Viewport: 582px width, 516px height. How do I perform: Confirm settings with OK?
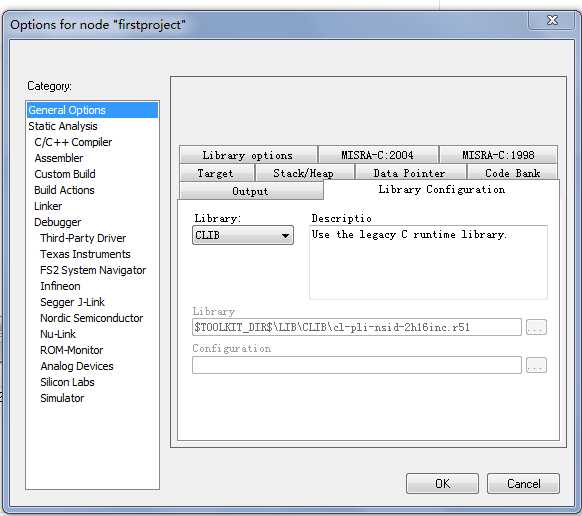click(x=442, y=483)
